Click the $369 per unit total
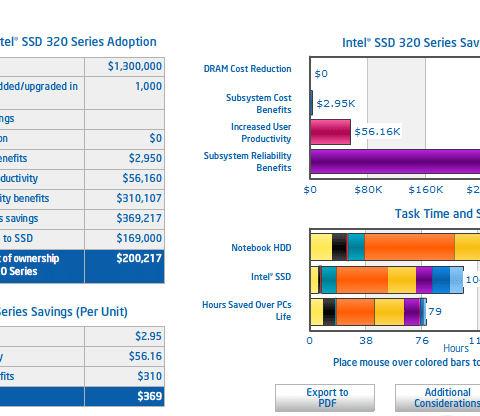The image size is (480, 416). pyautogui.click(x=150, y=396)
